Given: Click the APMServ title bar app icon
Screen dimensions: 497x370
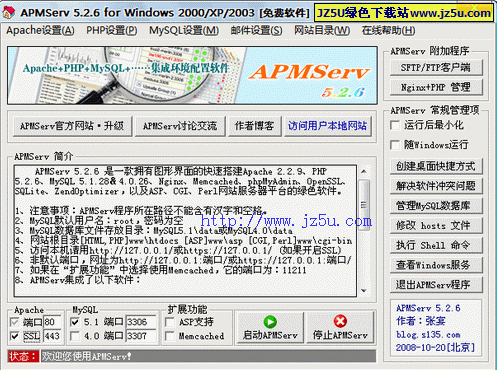Looking at the screenshot, I should pyautogui.click(x=9, y=12).
